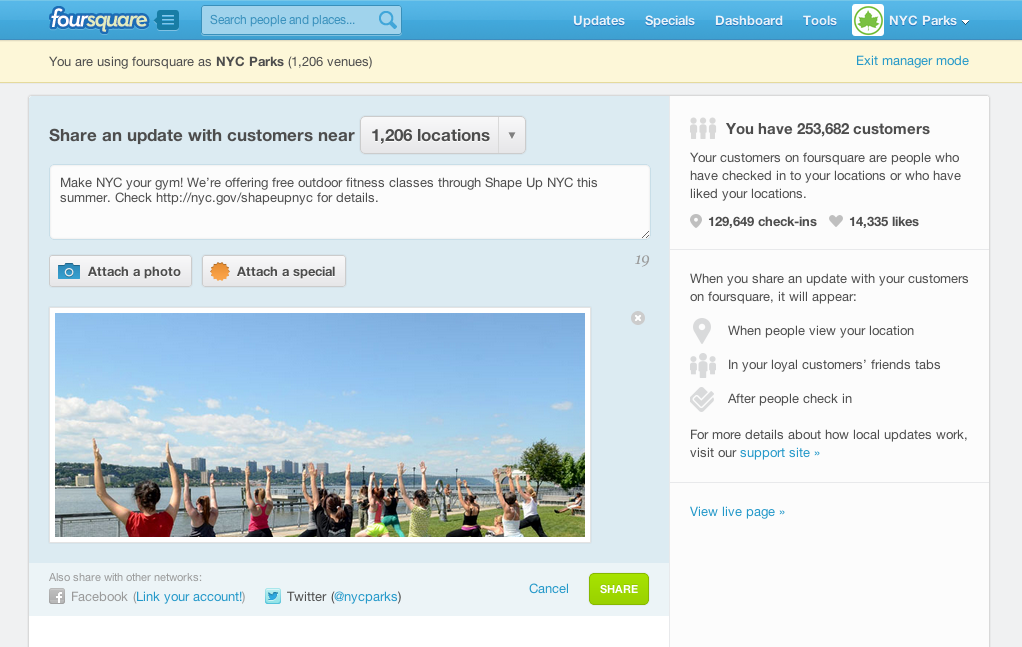Open the Updates menu
Screen dimensions: 1022x647
pos(598,20)
